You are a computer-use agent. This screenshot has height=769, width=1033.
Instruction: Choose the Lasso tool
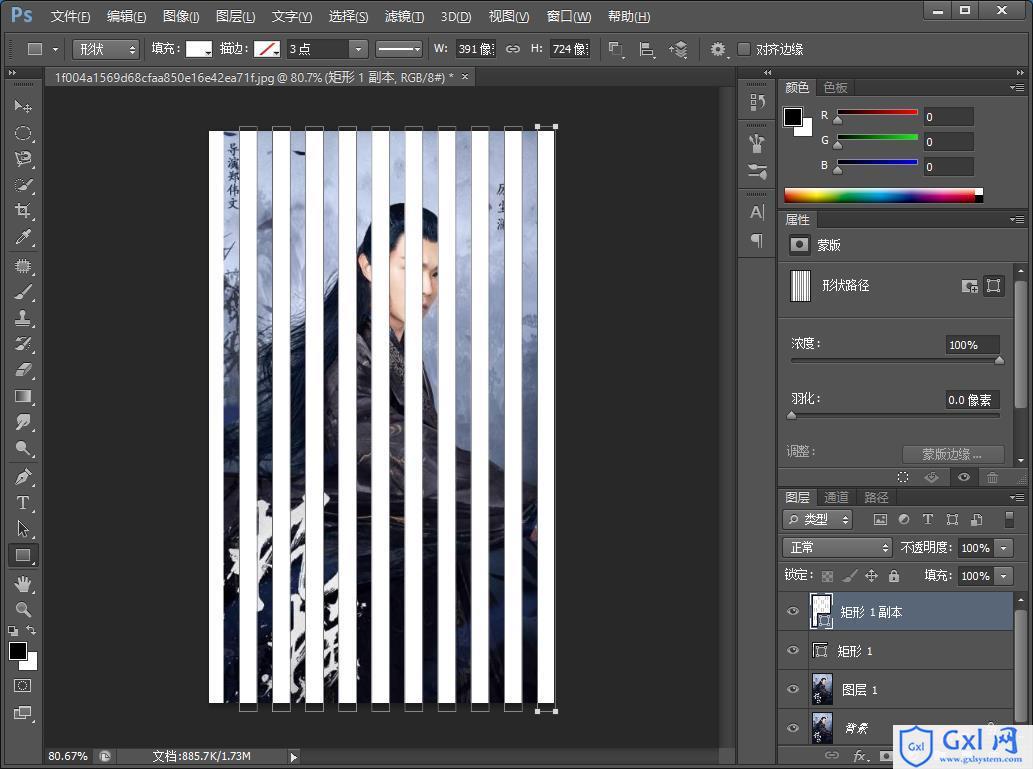coord(23,159)
